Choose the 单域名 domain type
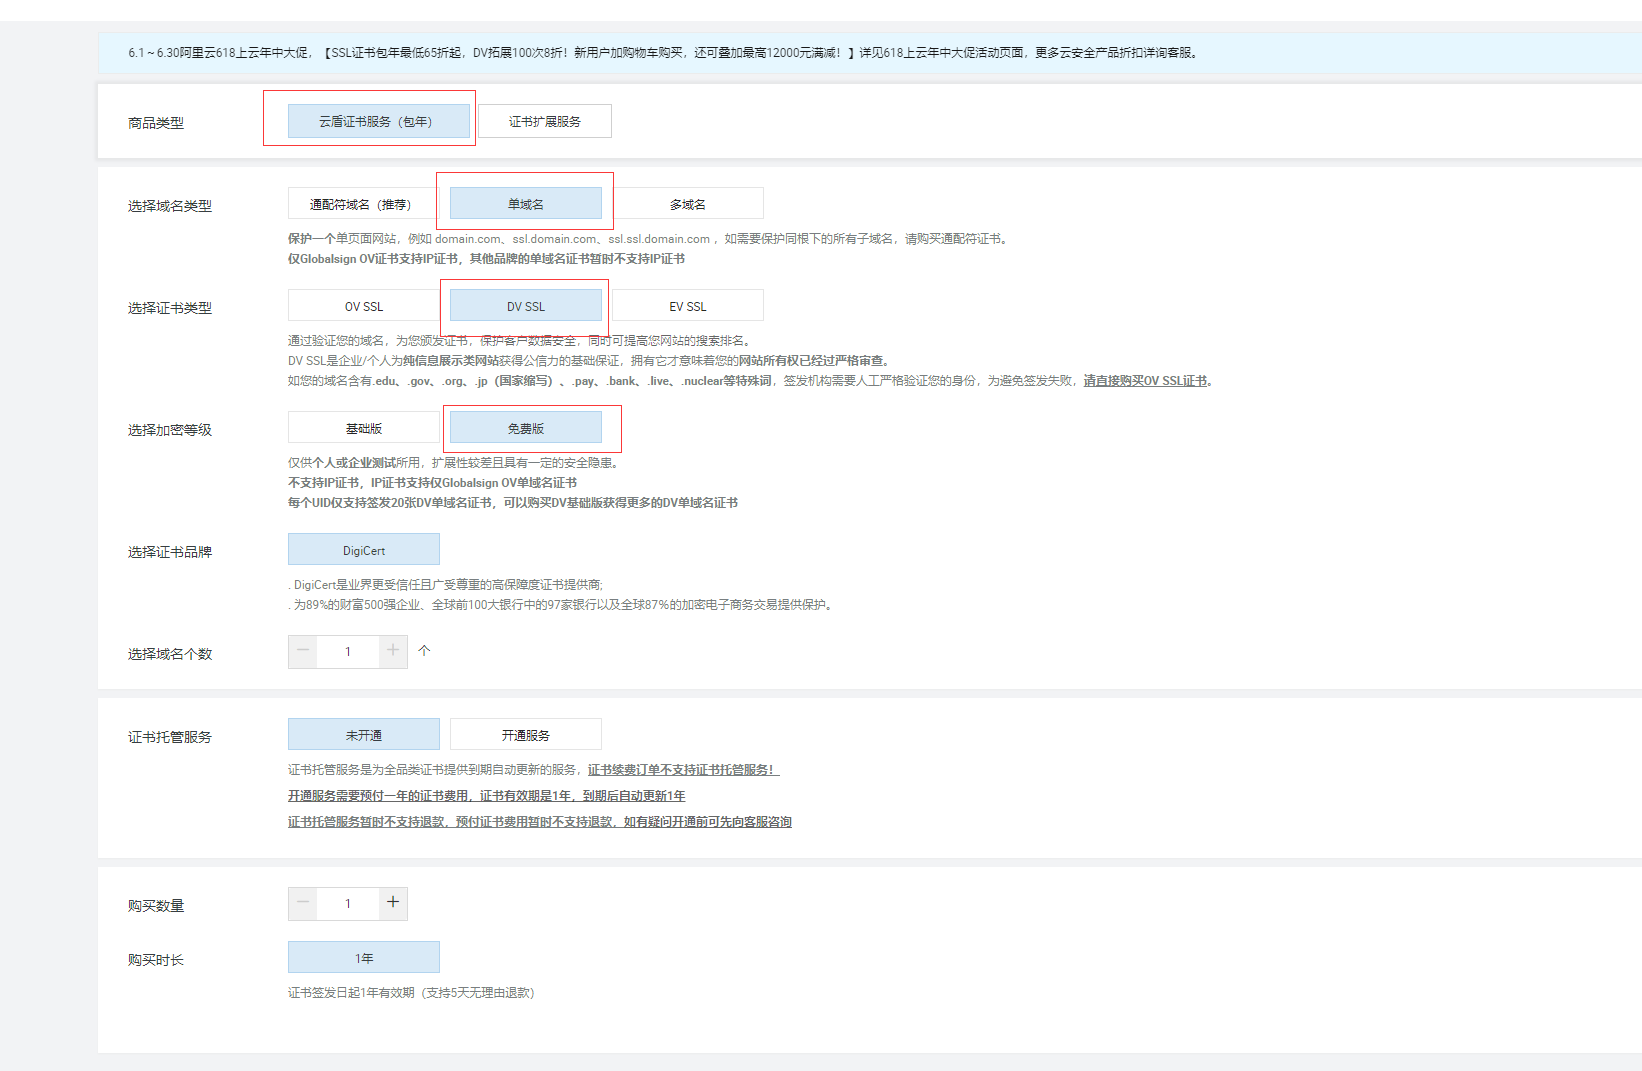Screen dimensions: 1642x1071 pyautogui.click(x=527, y=203)
